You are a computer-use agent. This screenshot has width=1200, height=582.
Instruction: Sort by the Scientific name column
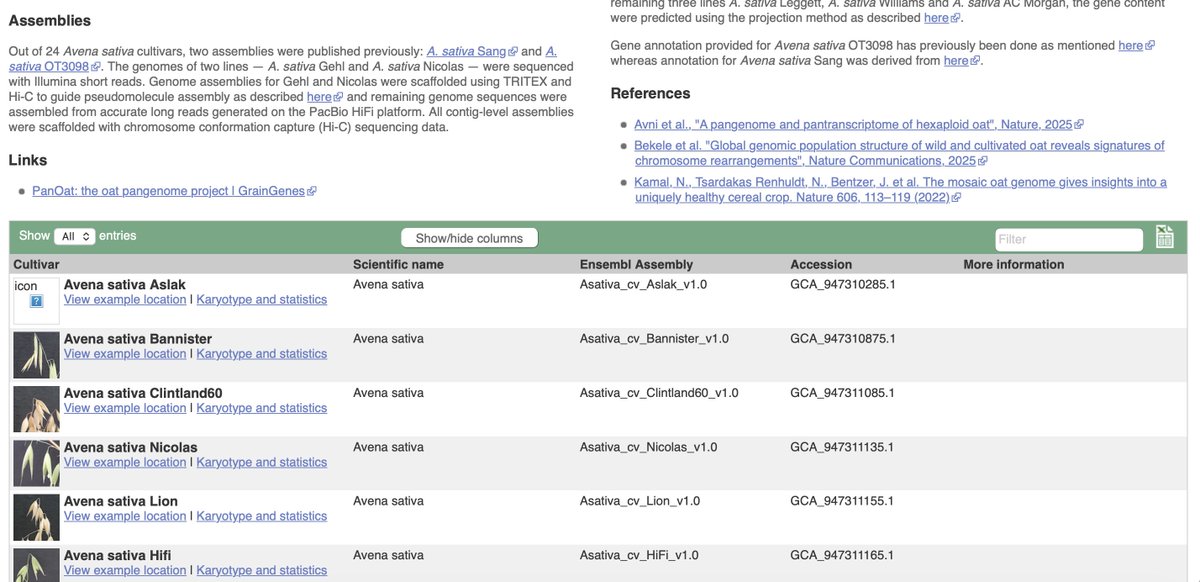pos(398,264)
